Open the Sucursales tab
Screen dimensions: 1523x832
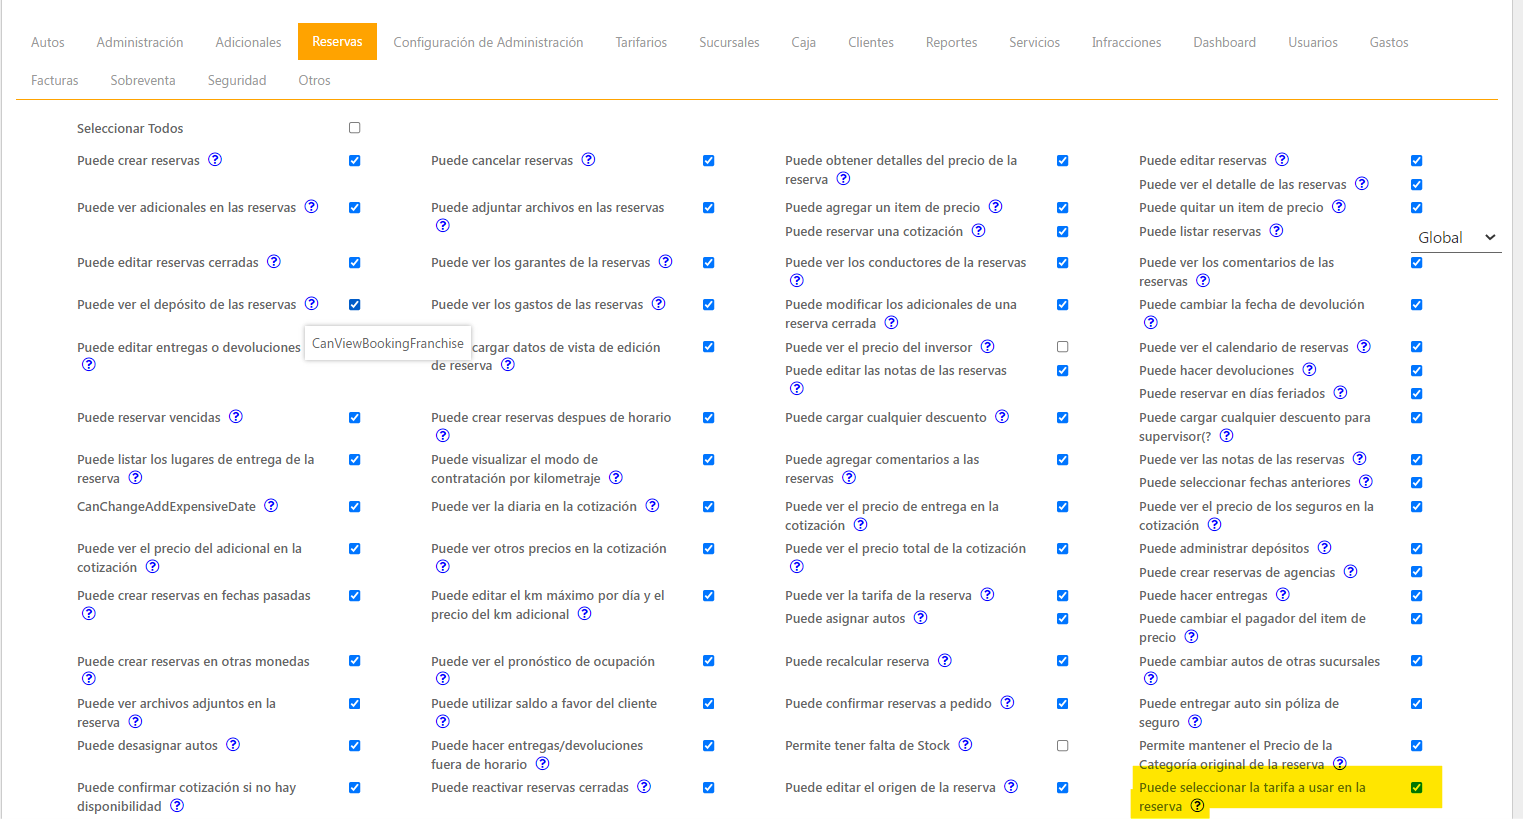(x=729, y=42)
